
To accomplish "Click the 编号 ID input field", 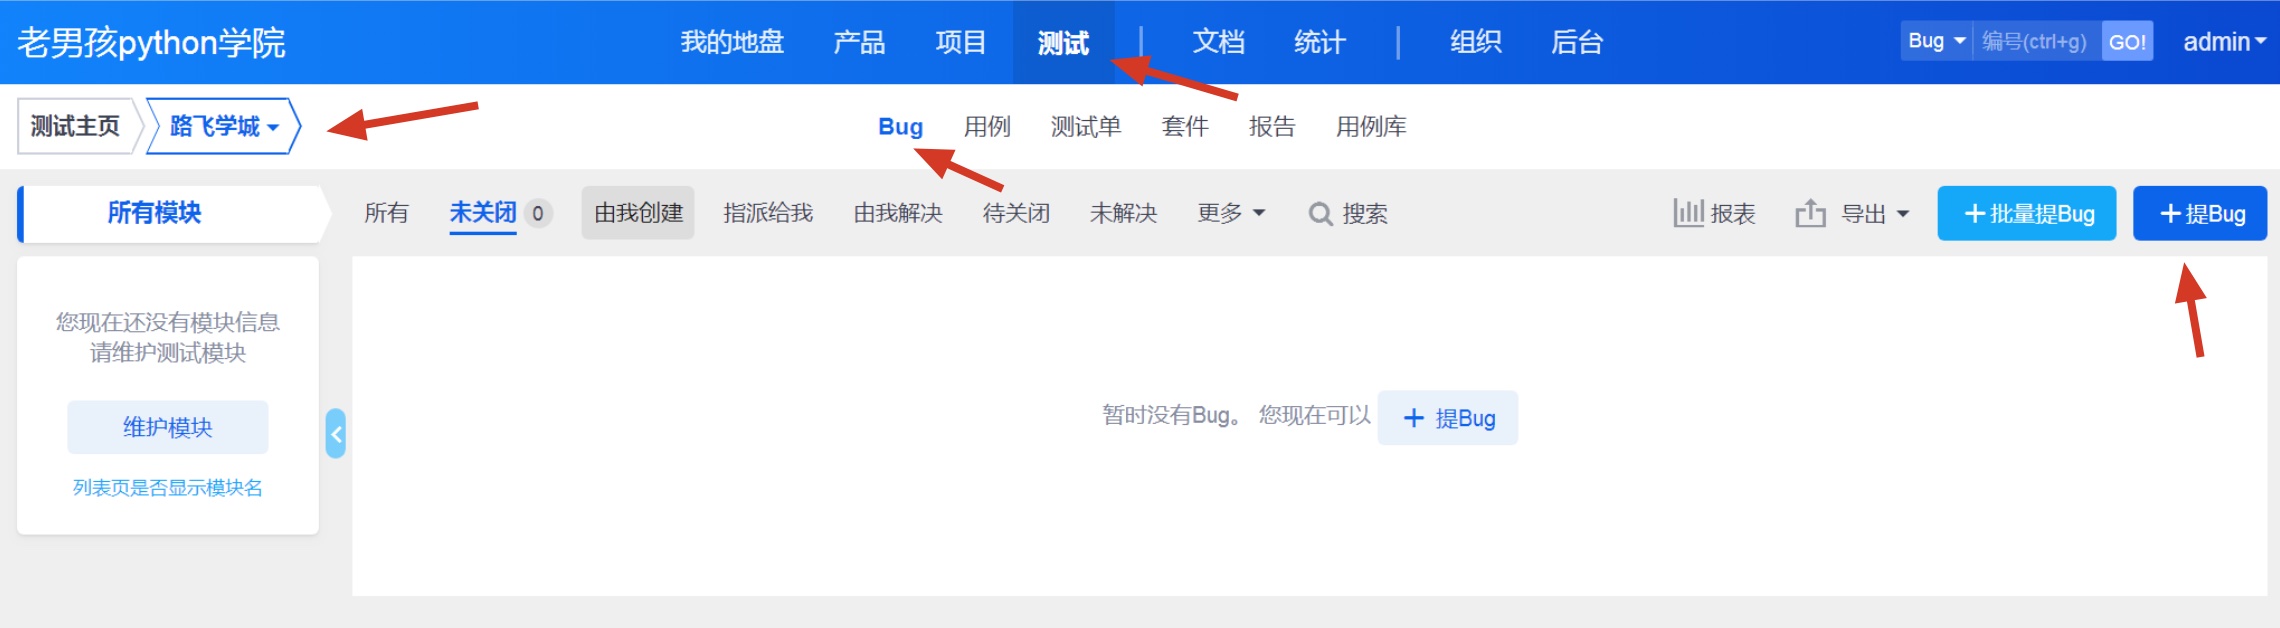I will [x=2036, y=41].
